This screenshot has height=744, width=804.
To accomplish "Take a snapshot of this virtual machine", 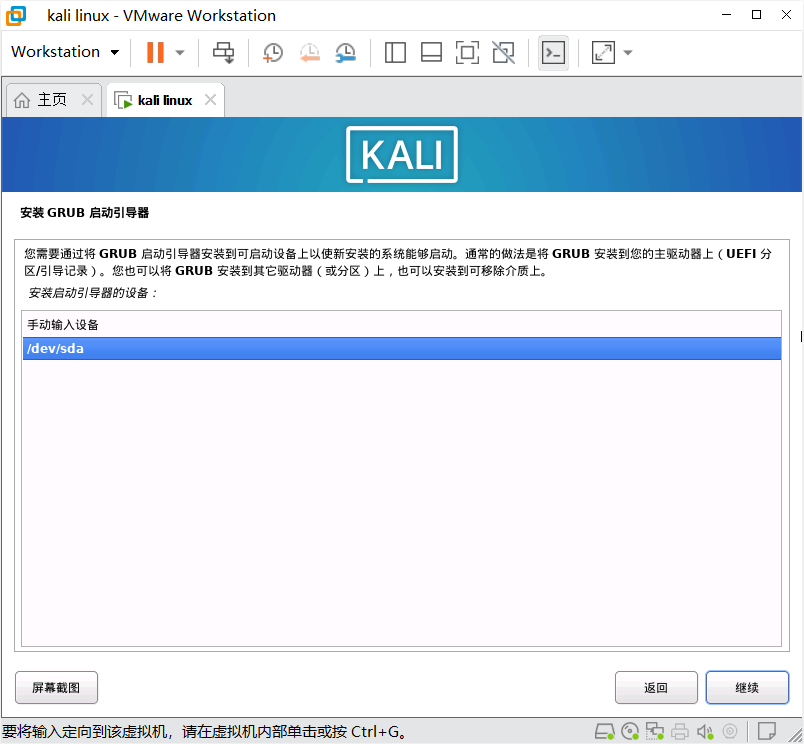I will [x=273, y=52].
